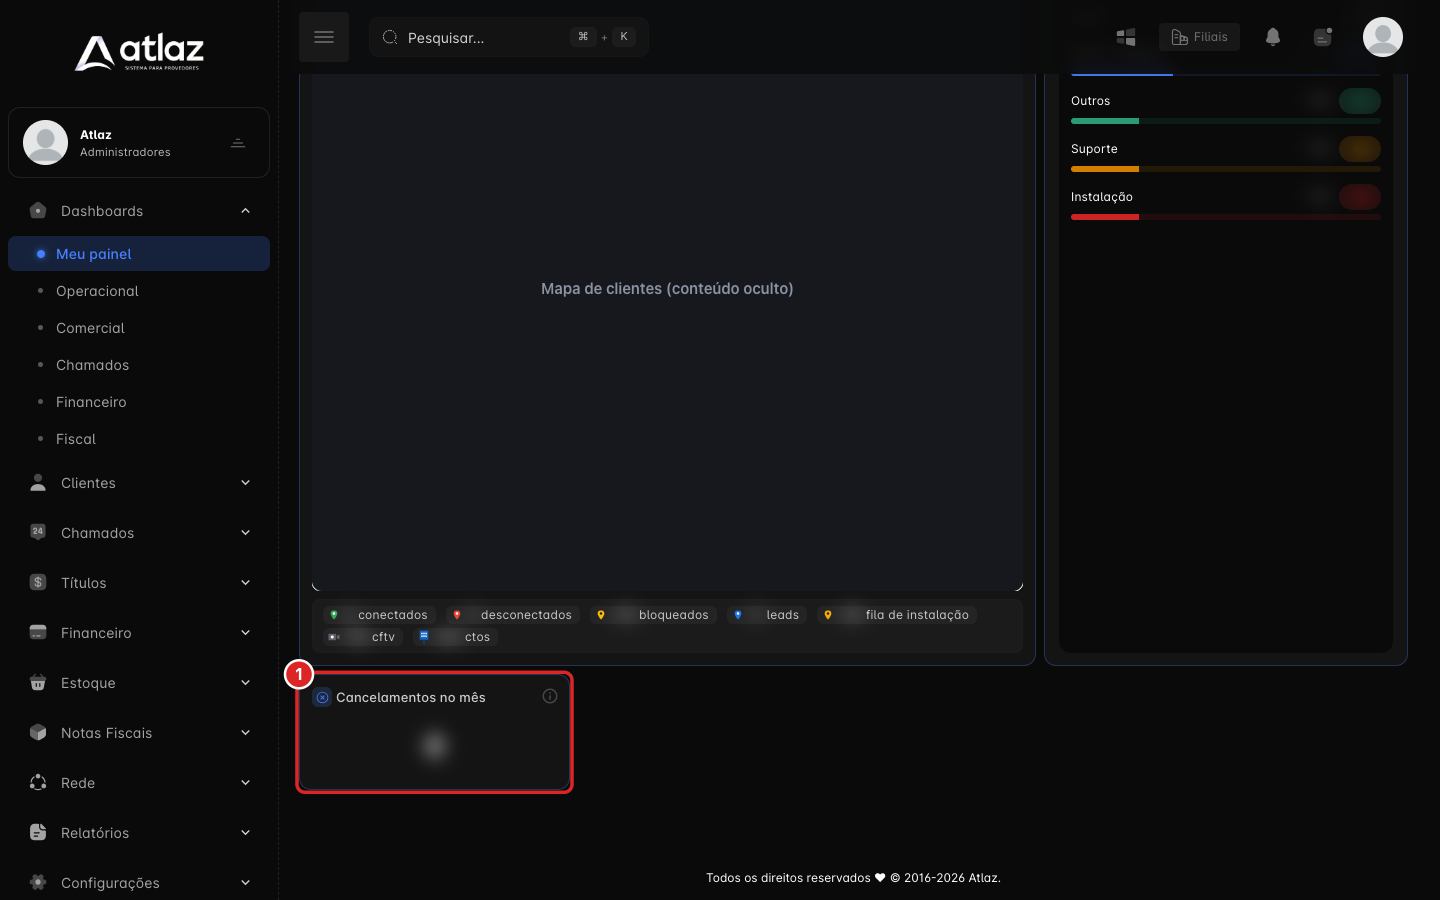Expand the Títulos menu chevron
Screen dimensions: 1440x900
point(245,583)
